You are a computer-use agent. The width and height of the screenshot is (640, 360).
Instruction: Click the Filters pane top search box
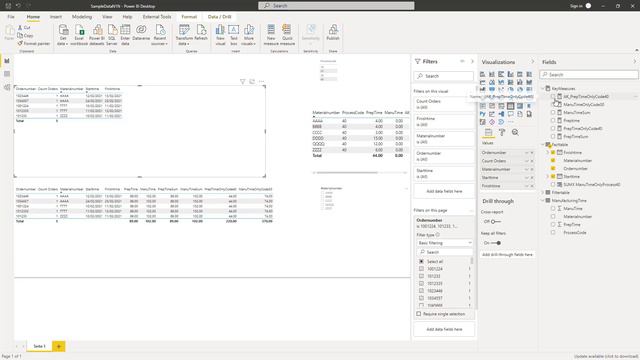444,76
